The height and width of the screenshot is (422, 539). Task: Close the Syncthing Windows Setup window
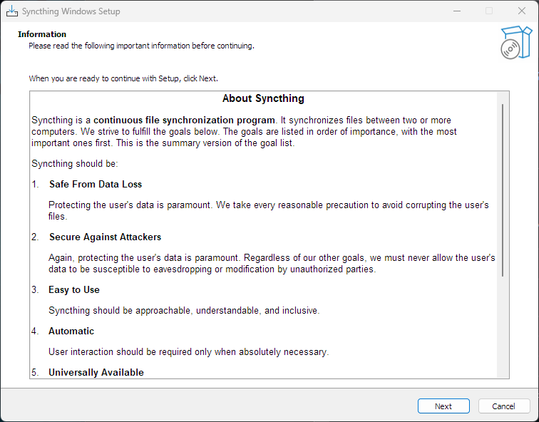tap(521, 11)
